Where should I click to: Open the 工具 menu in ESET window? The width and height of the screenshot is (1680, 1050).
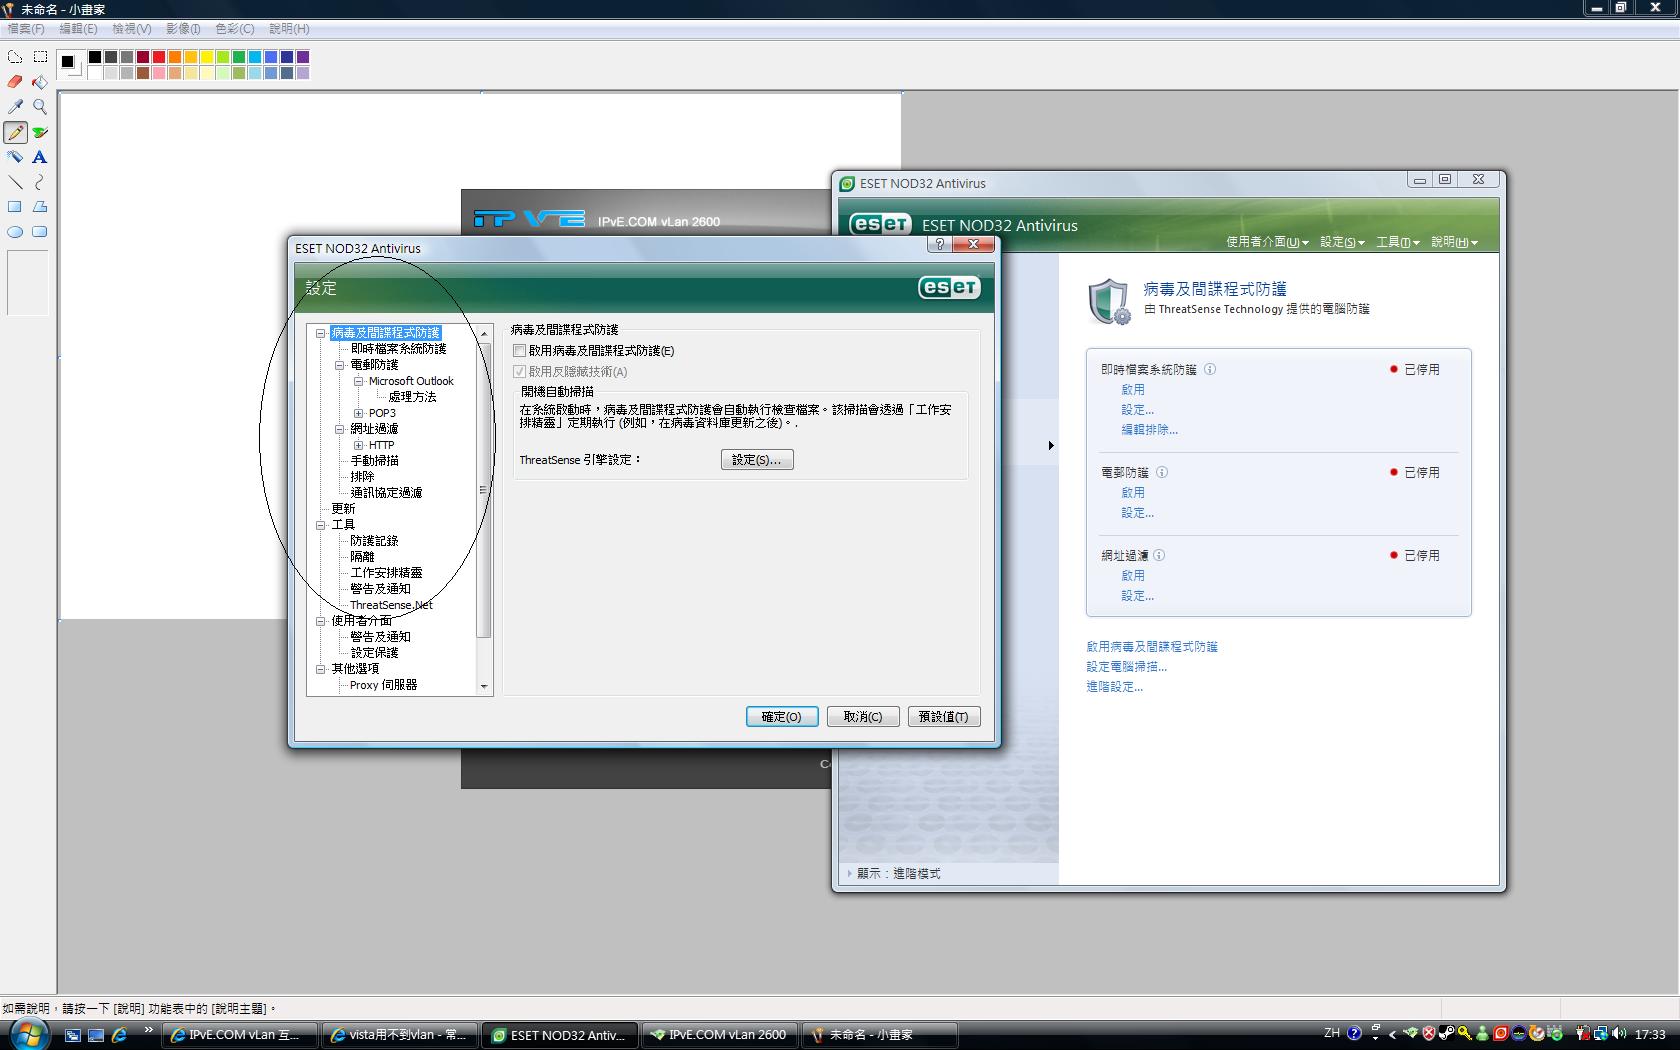click(x=1396, y=242)
